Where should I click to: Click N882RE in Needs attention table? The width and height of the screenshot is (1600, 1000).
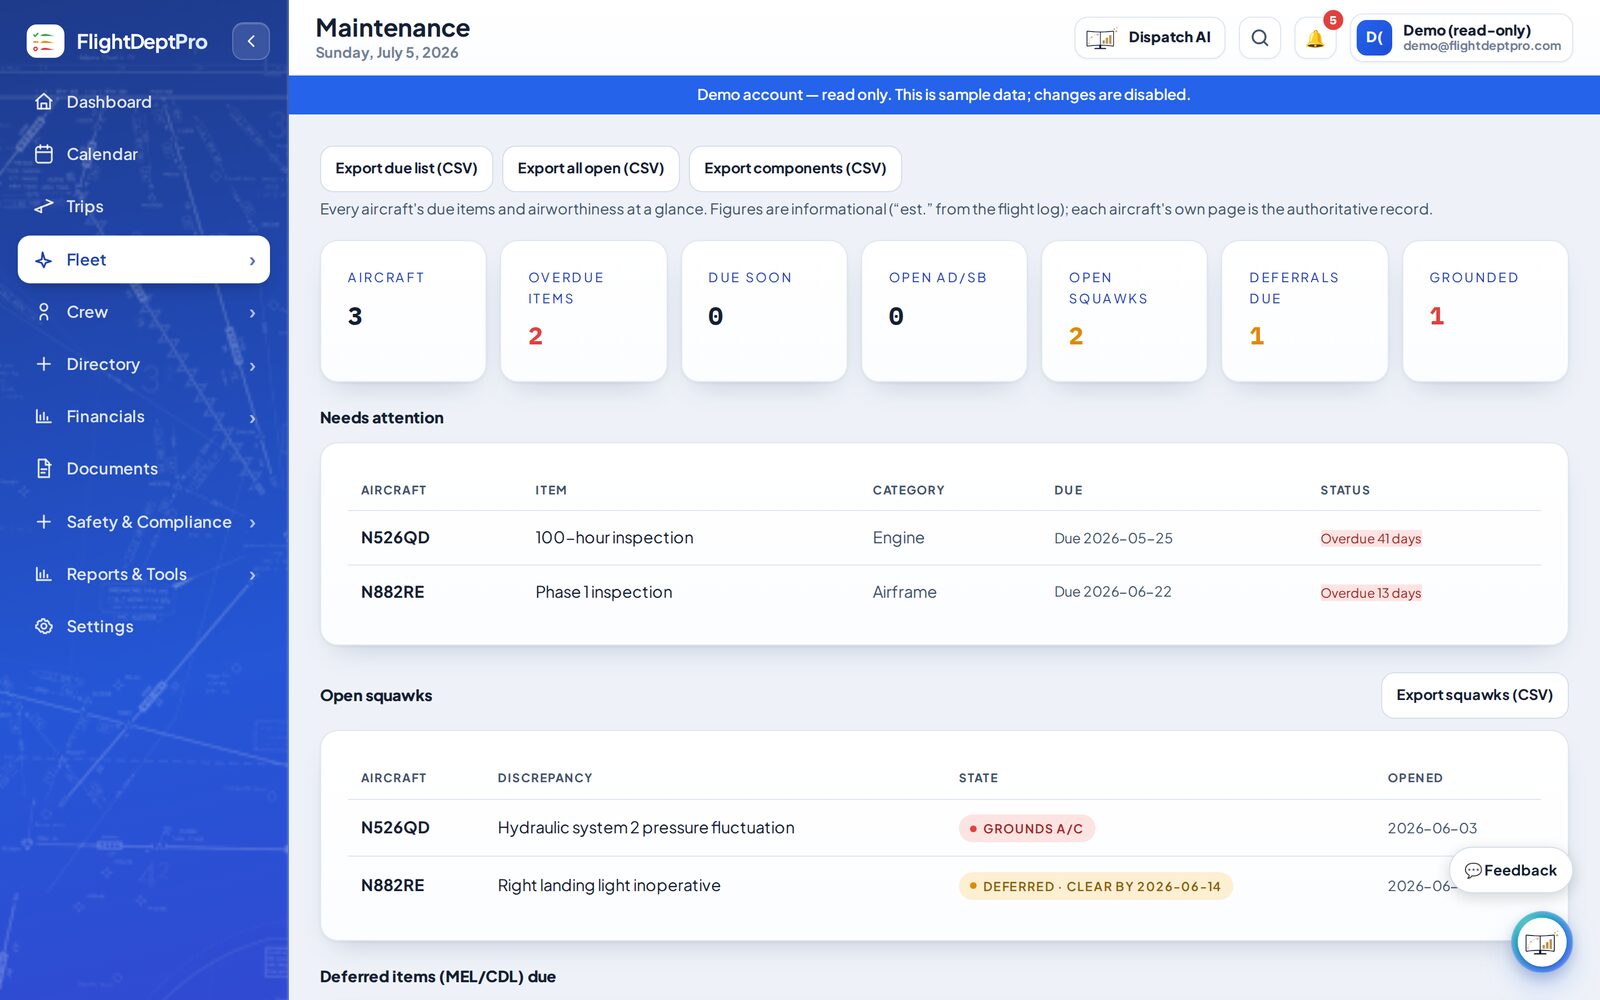point(392,592)
